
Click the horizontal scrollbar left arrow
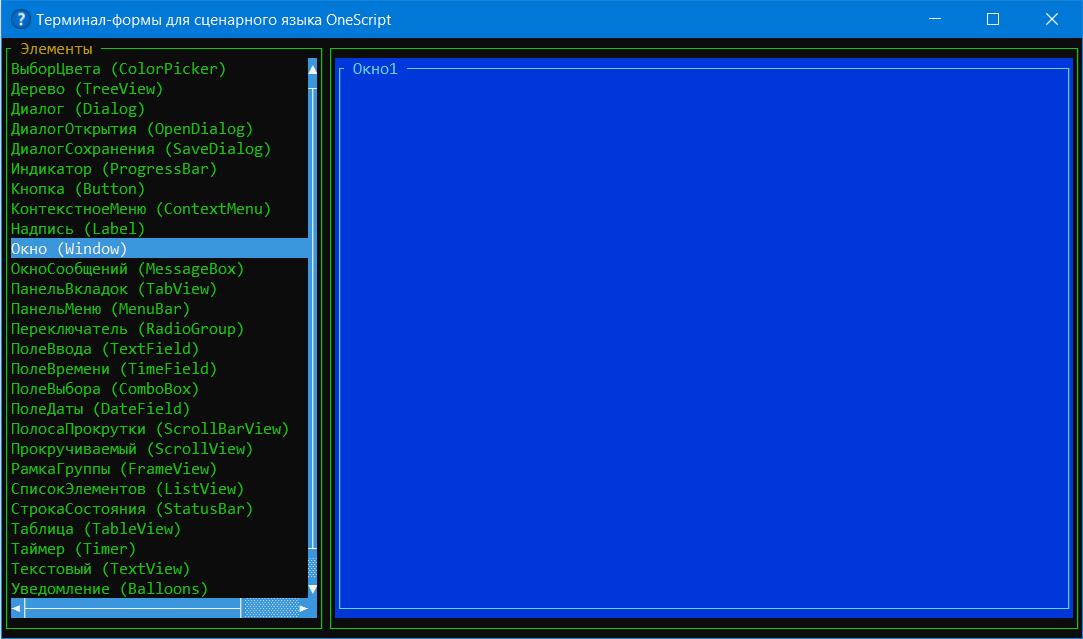(16, 607)
